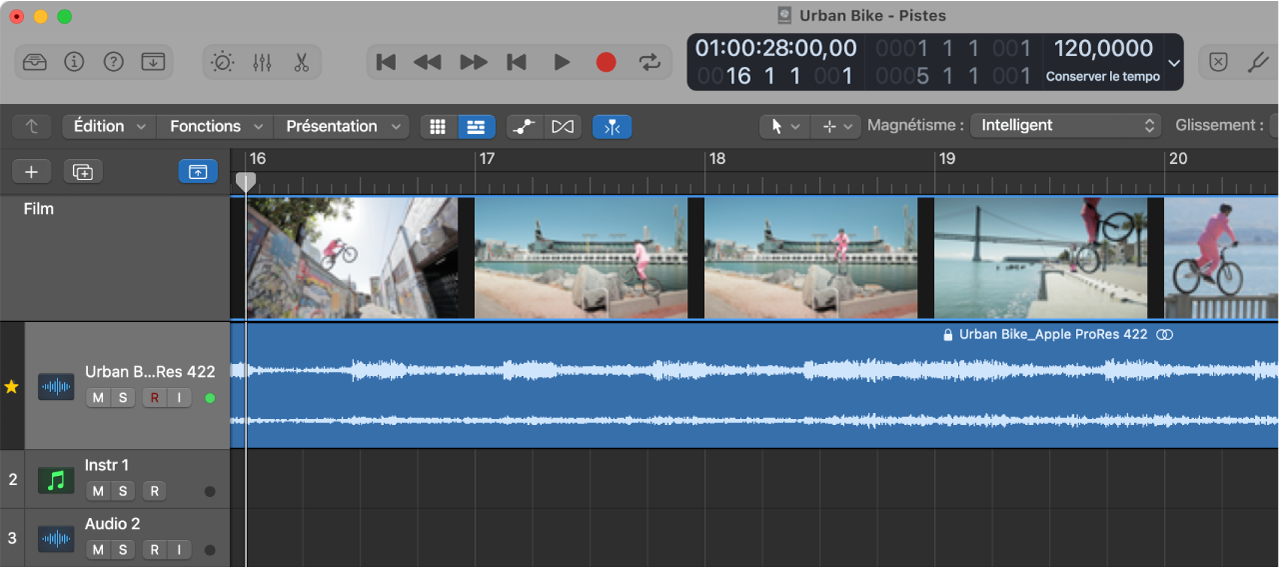Record-enable the Urban B...Res 422 track

pyautogui.click(x=154, y=398)
